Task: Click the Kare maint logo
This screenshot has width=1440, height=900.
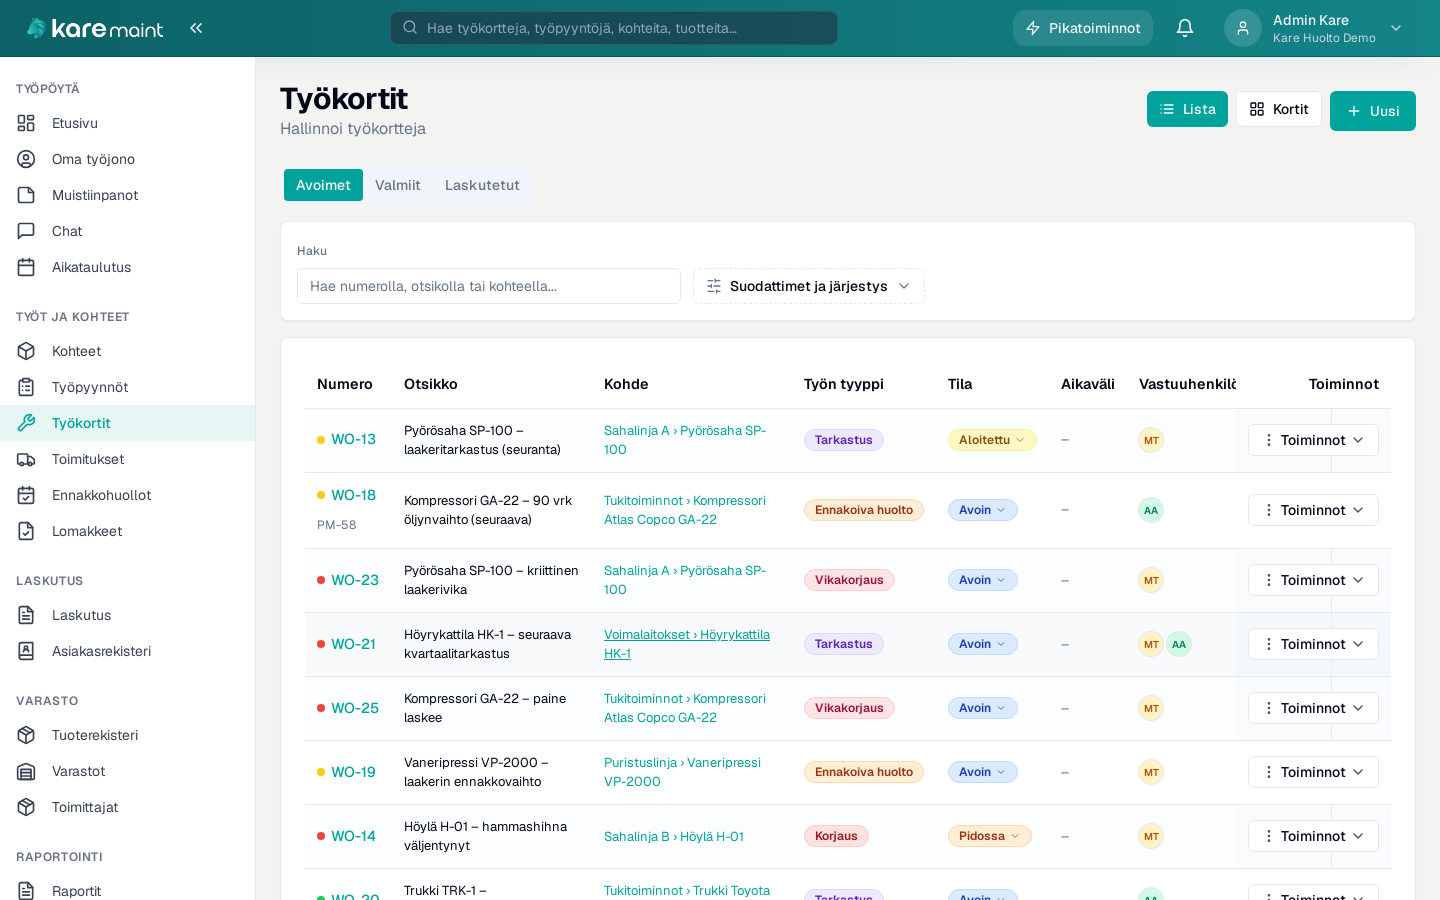Action: pos(95,28)
